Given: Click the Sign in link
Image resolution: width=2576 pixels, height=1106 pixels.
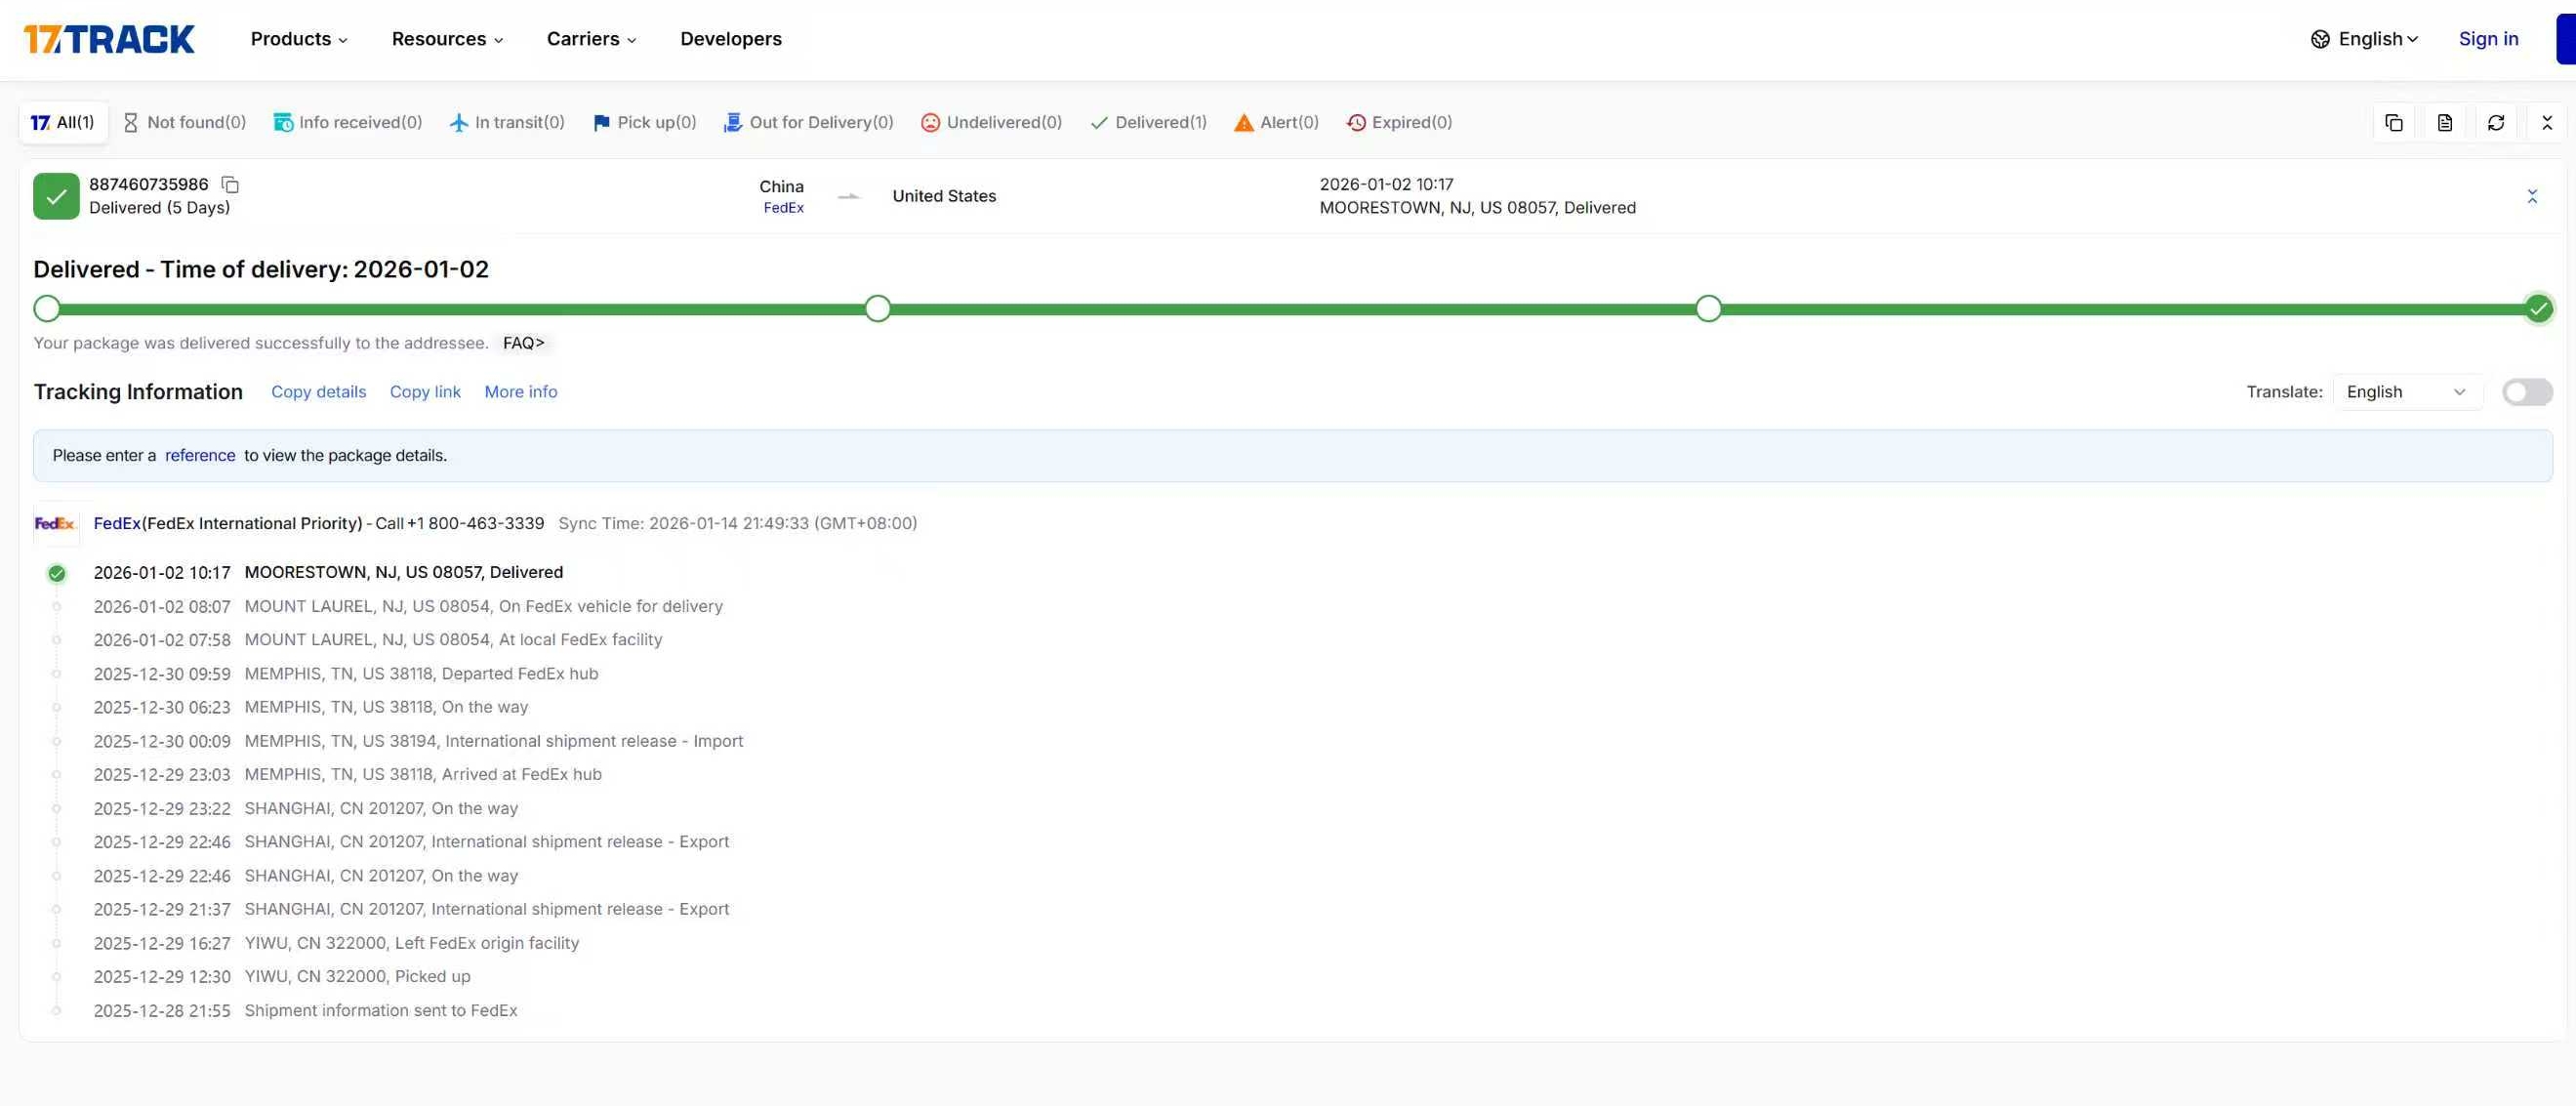Looking at the screenshot, I should 2488,39.
